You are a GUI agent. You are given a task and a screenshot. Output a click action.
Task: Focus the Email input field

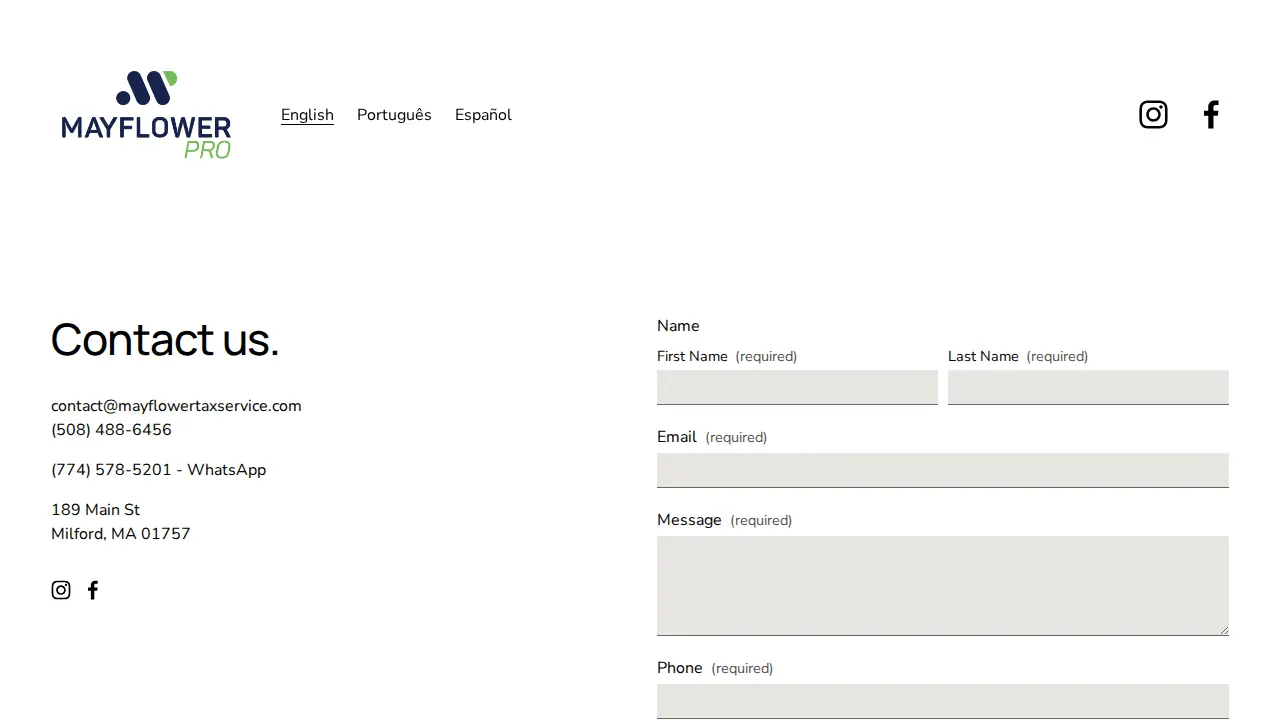tap(943, 470)
